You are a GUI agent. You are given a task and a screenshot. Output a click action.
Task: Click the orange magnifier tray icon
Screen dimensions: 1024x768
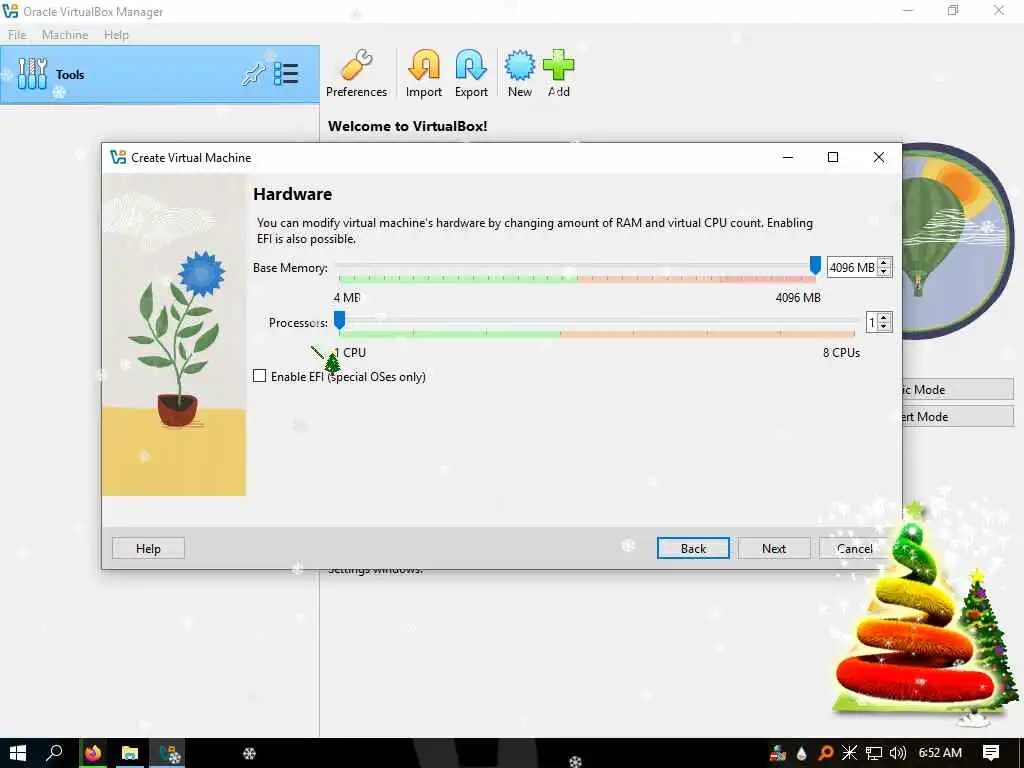[826, 753]
